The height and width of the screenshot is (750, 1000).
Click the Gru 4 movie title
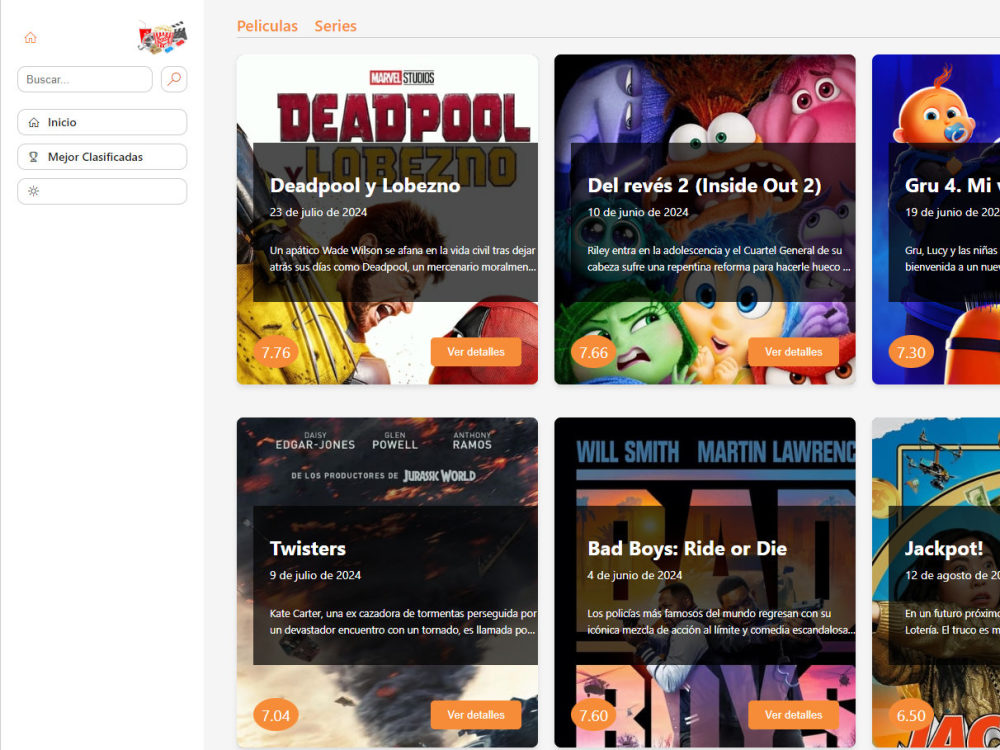[x=952, y=186]
